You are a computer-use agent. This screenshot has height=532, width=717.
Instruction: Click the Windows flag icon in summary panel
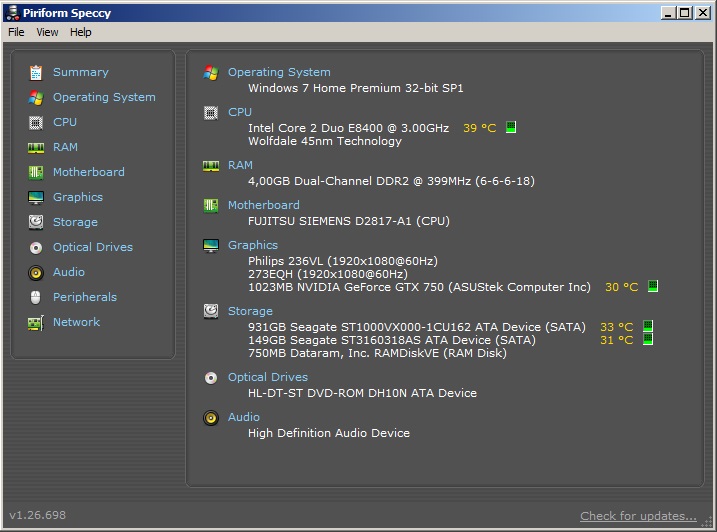pyautogui.click(x=211, y=72)
